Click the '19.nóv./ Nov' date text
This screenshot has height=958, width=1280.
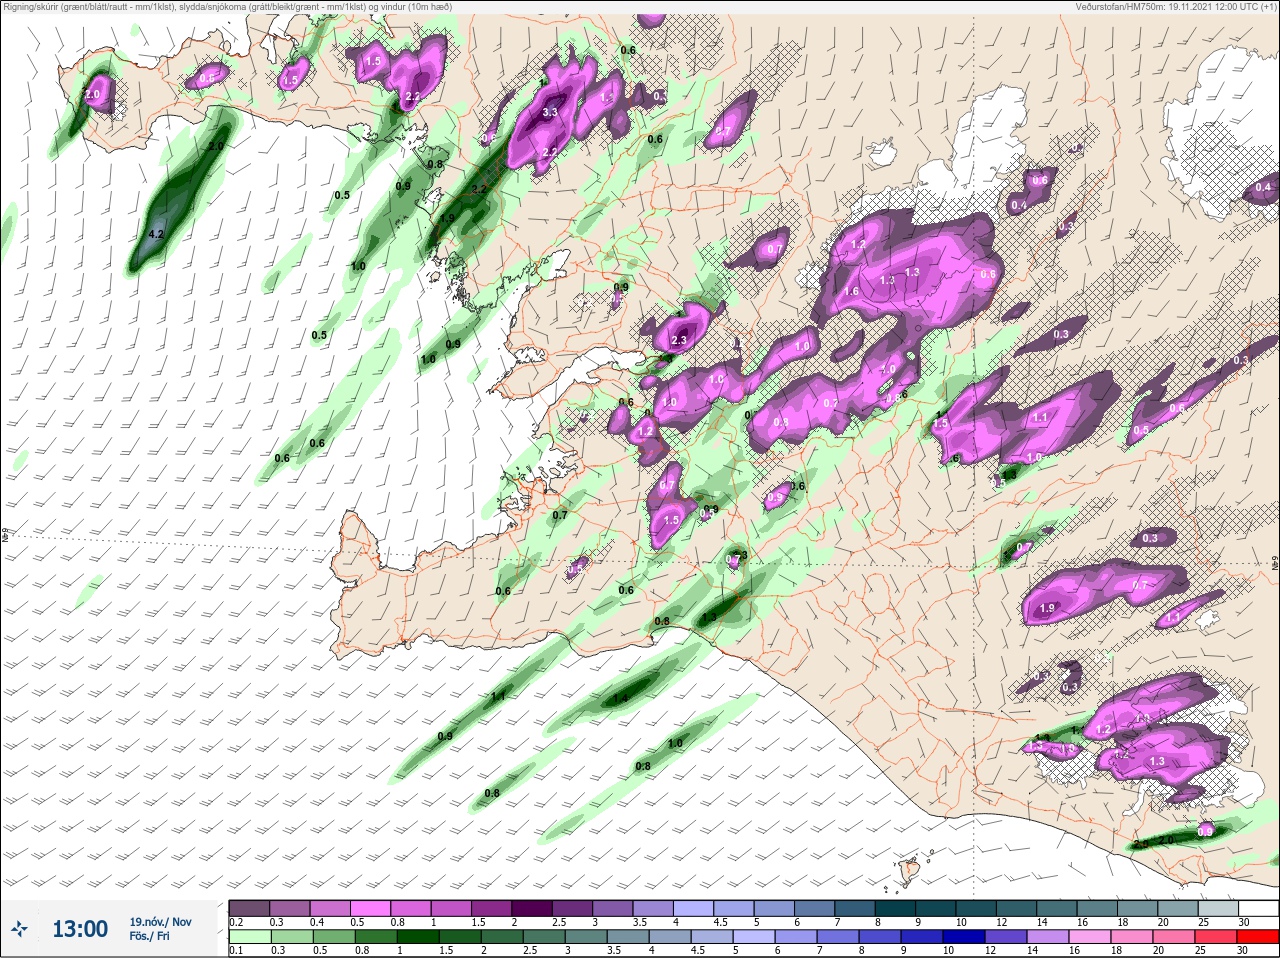coord(160,922)
